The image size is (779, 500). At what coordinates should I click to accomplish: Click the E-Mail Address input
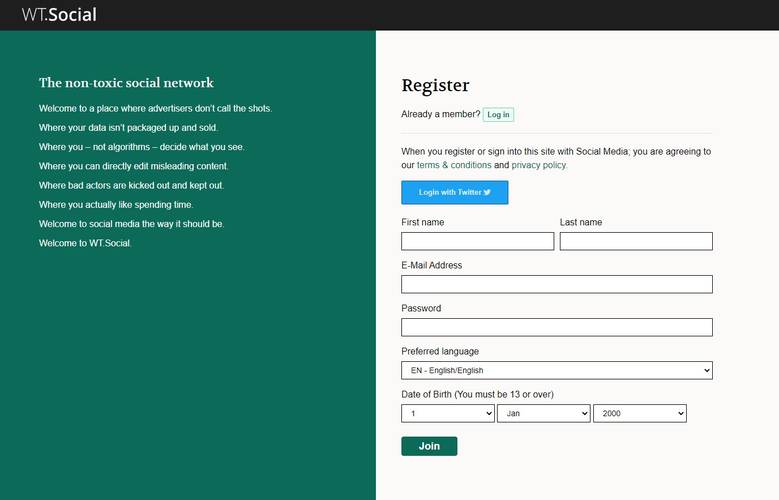point(557,284)
